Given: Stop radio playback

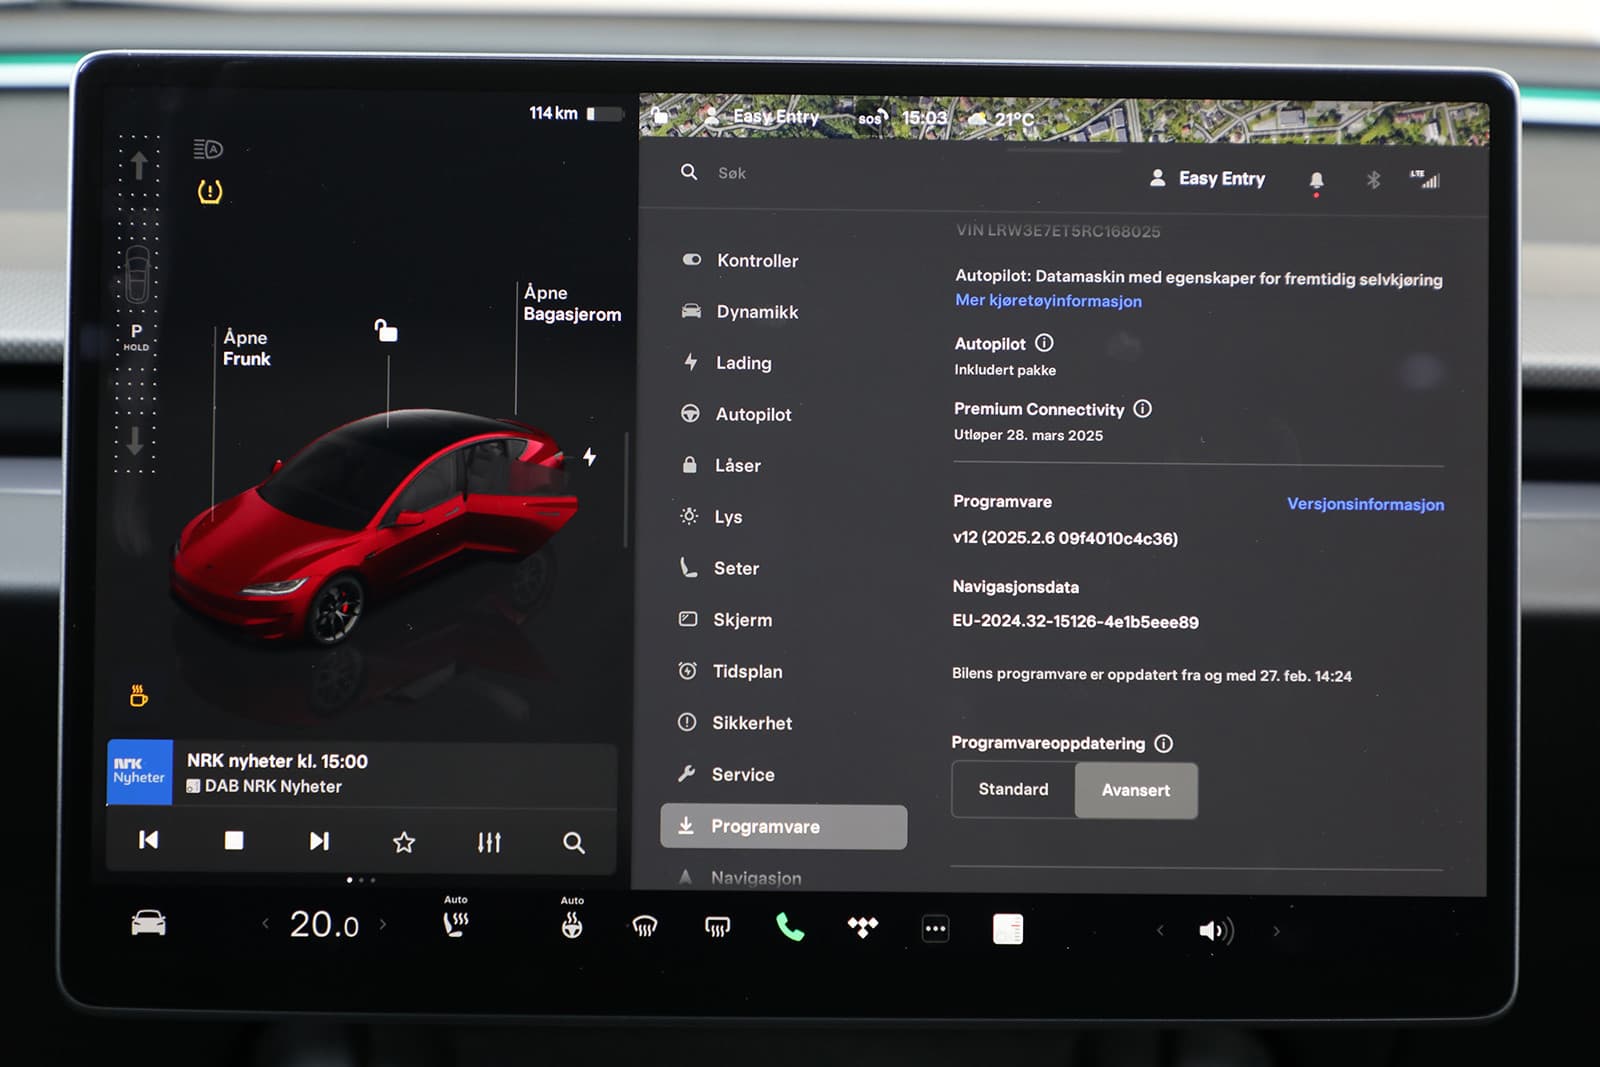Looking at the screenshot, I should coord(234,841).
